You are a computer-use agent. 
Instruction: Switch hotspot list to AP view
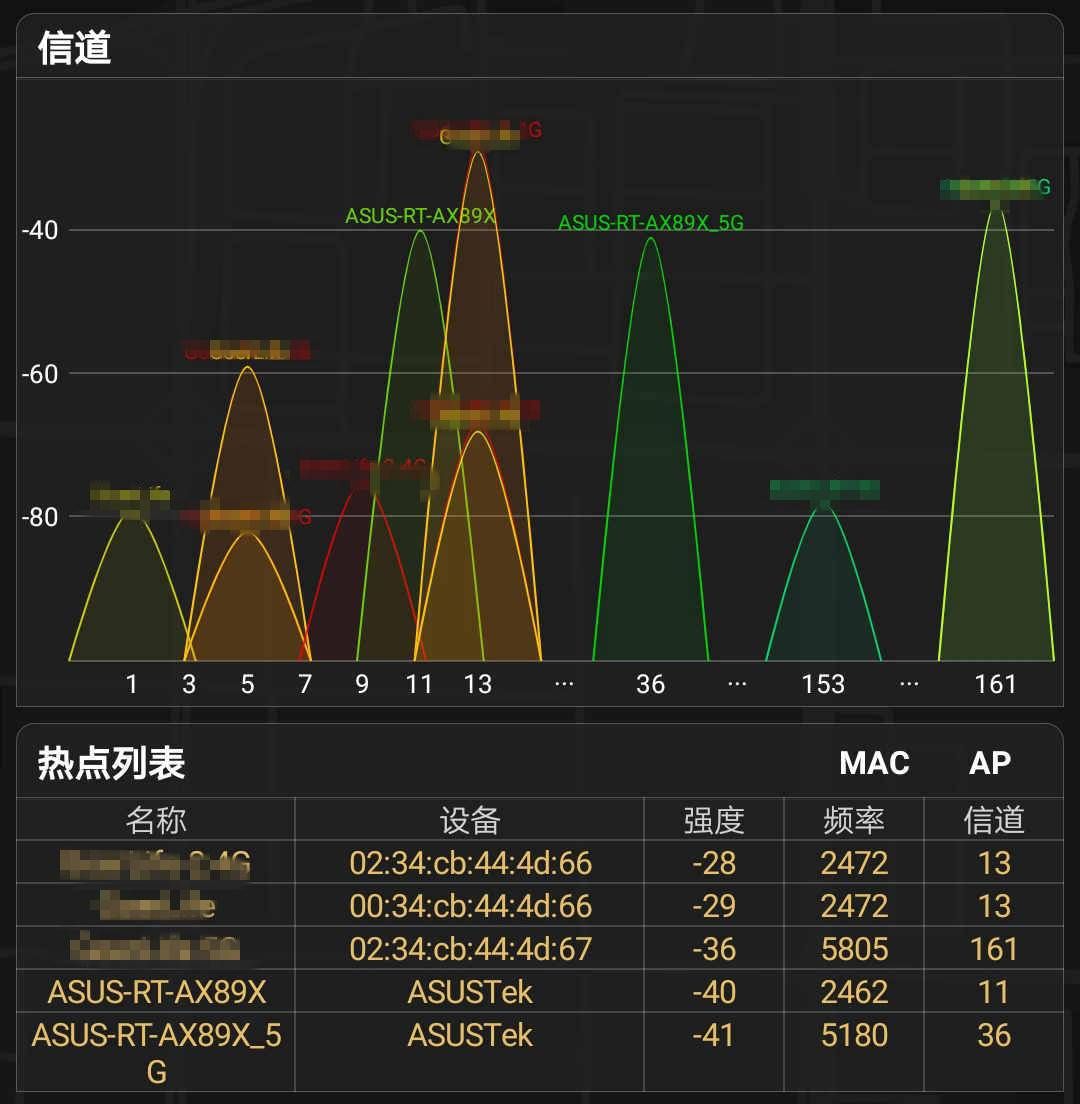[x=989, y=763]
